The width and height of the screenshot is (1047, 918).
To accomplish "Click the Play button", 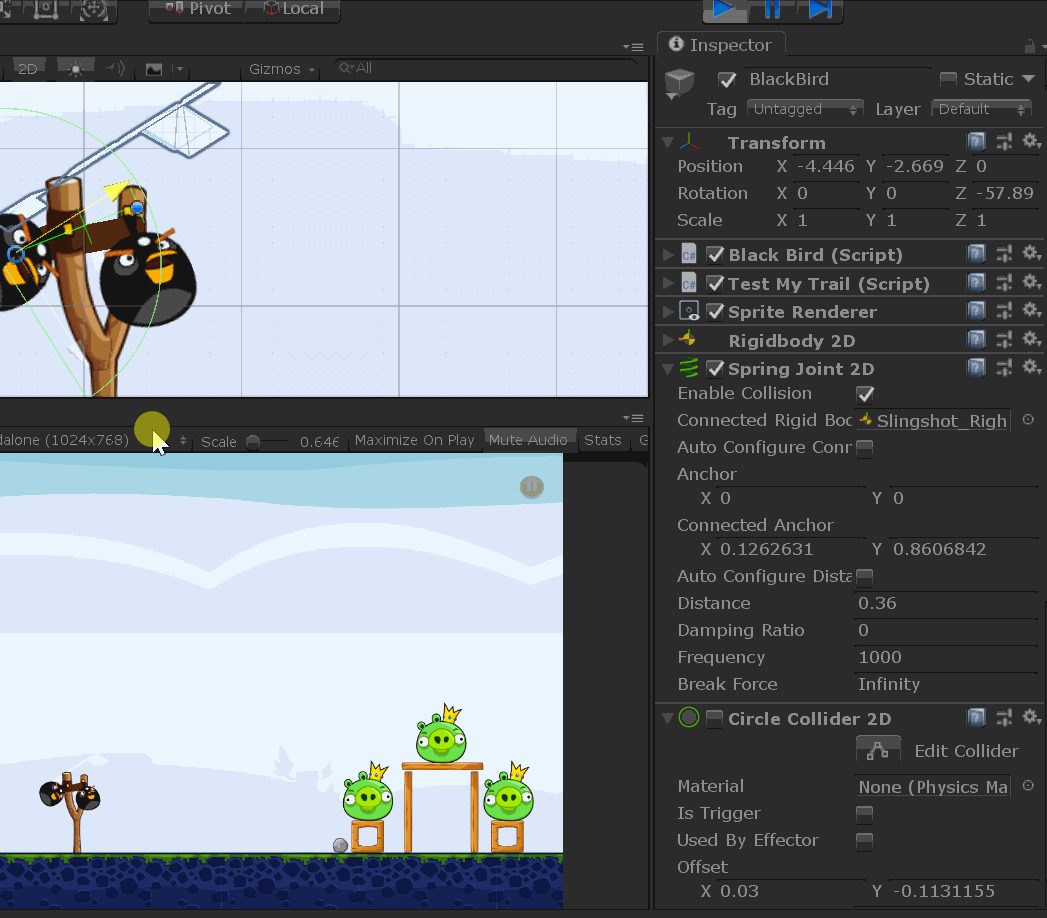I will click(725, 9).
